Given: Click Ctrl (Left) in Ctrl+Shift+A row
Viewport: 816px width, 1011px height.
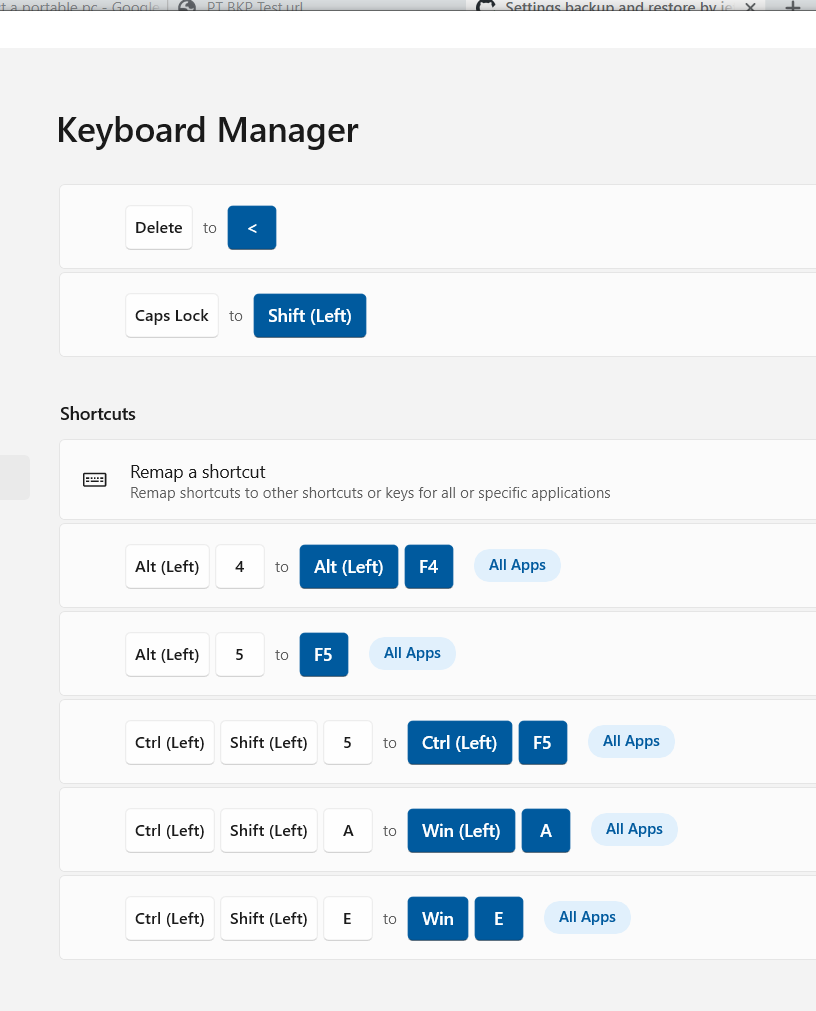Looking at the screenshot, I should click(170, 830).
